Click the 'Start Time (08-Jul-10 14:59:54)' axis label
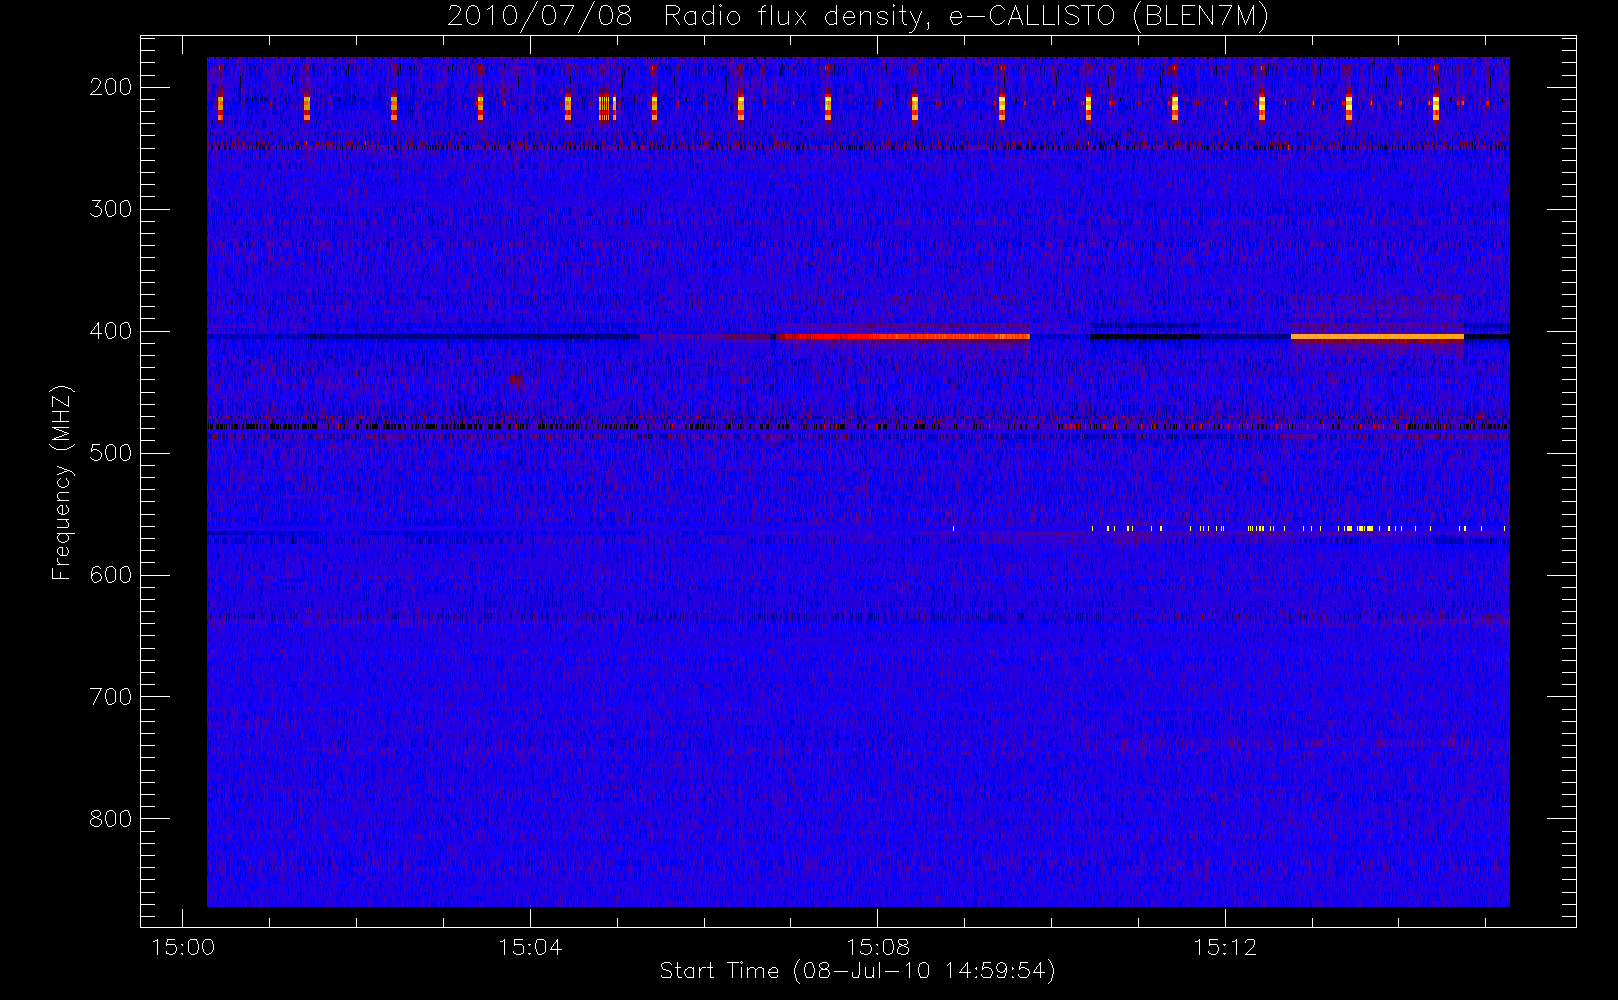This screenshot has width=1618, height=1000. 857,971
